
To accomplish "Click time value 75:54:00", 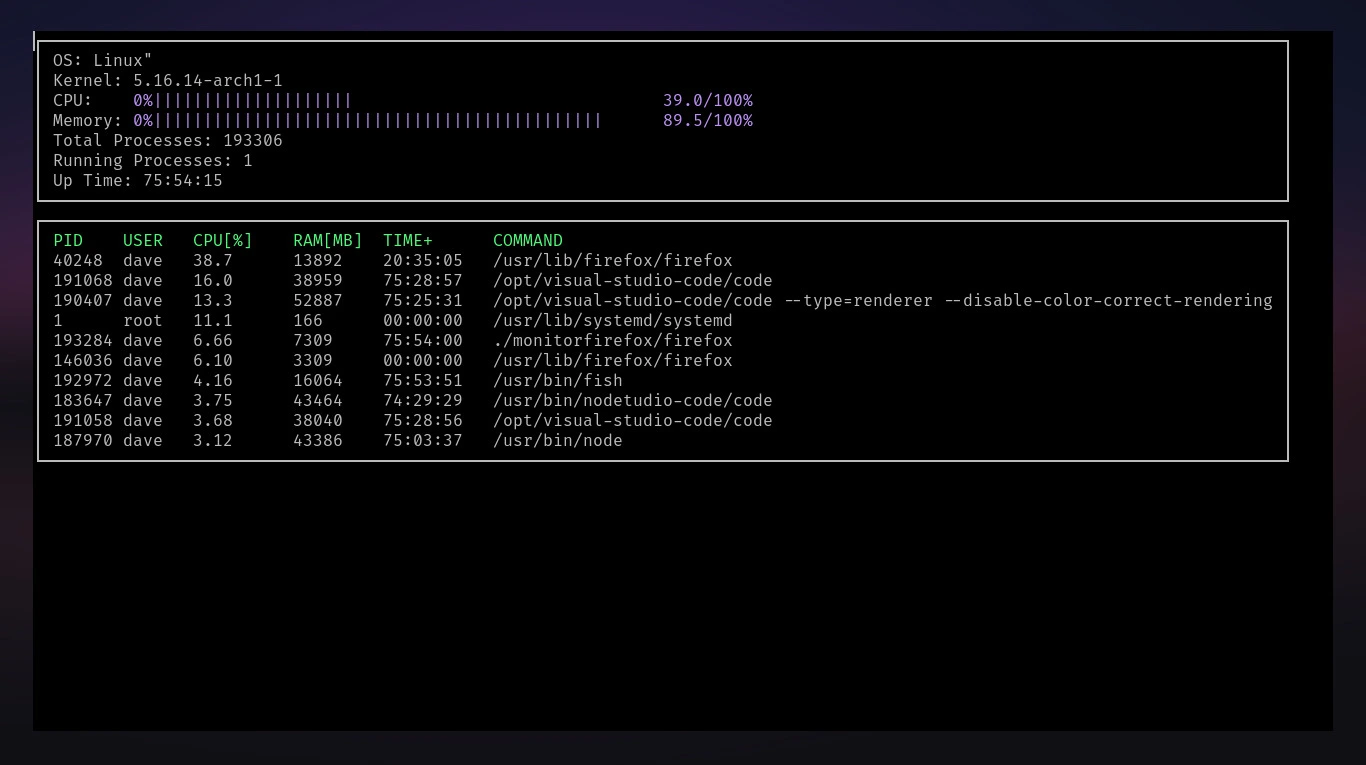I will 423,341.
